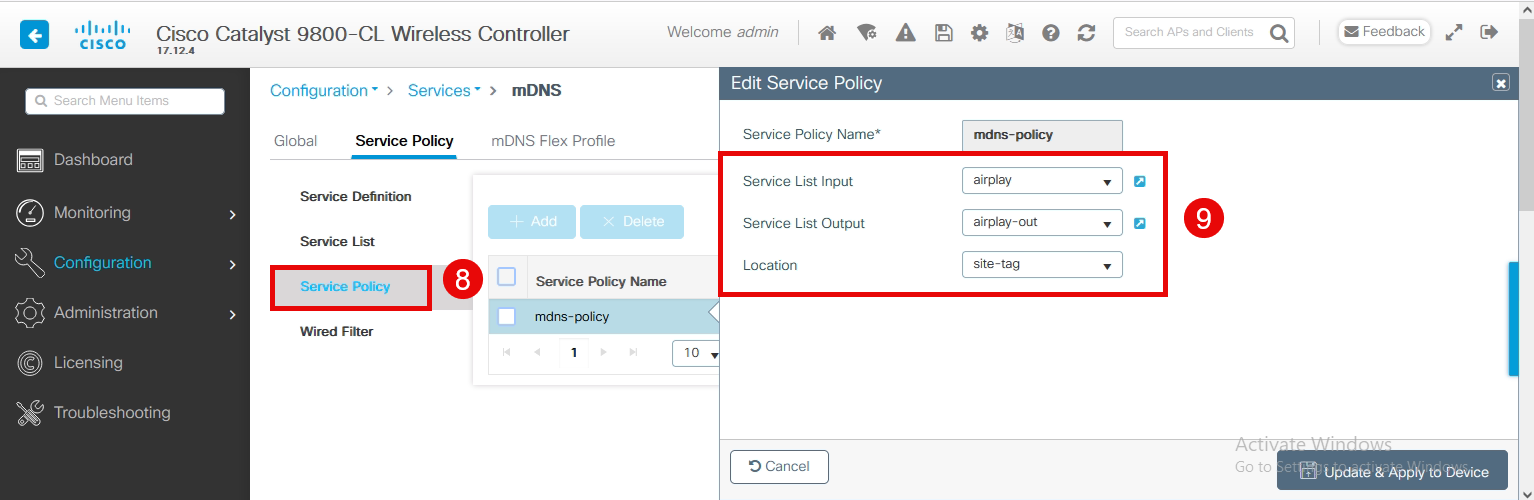The height and width of the screenshot is (500, 1534).
Task: Click the Save configuration floppy icon
Action: click(x=943, y=33)
